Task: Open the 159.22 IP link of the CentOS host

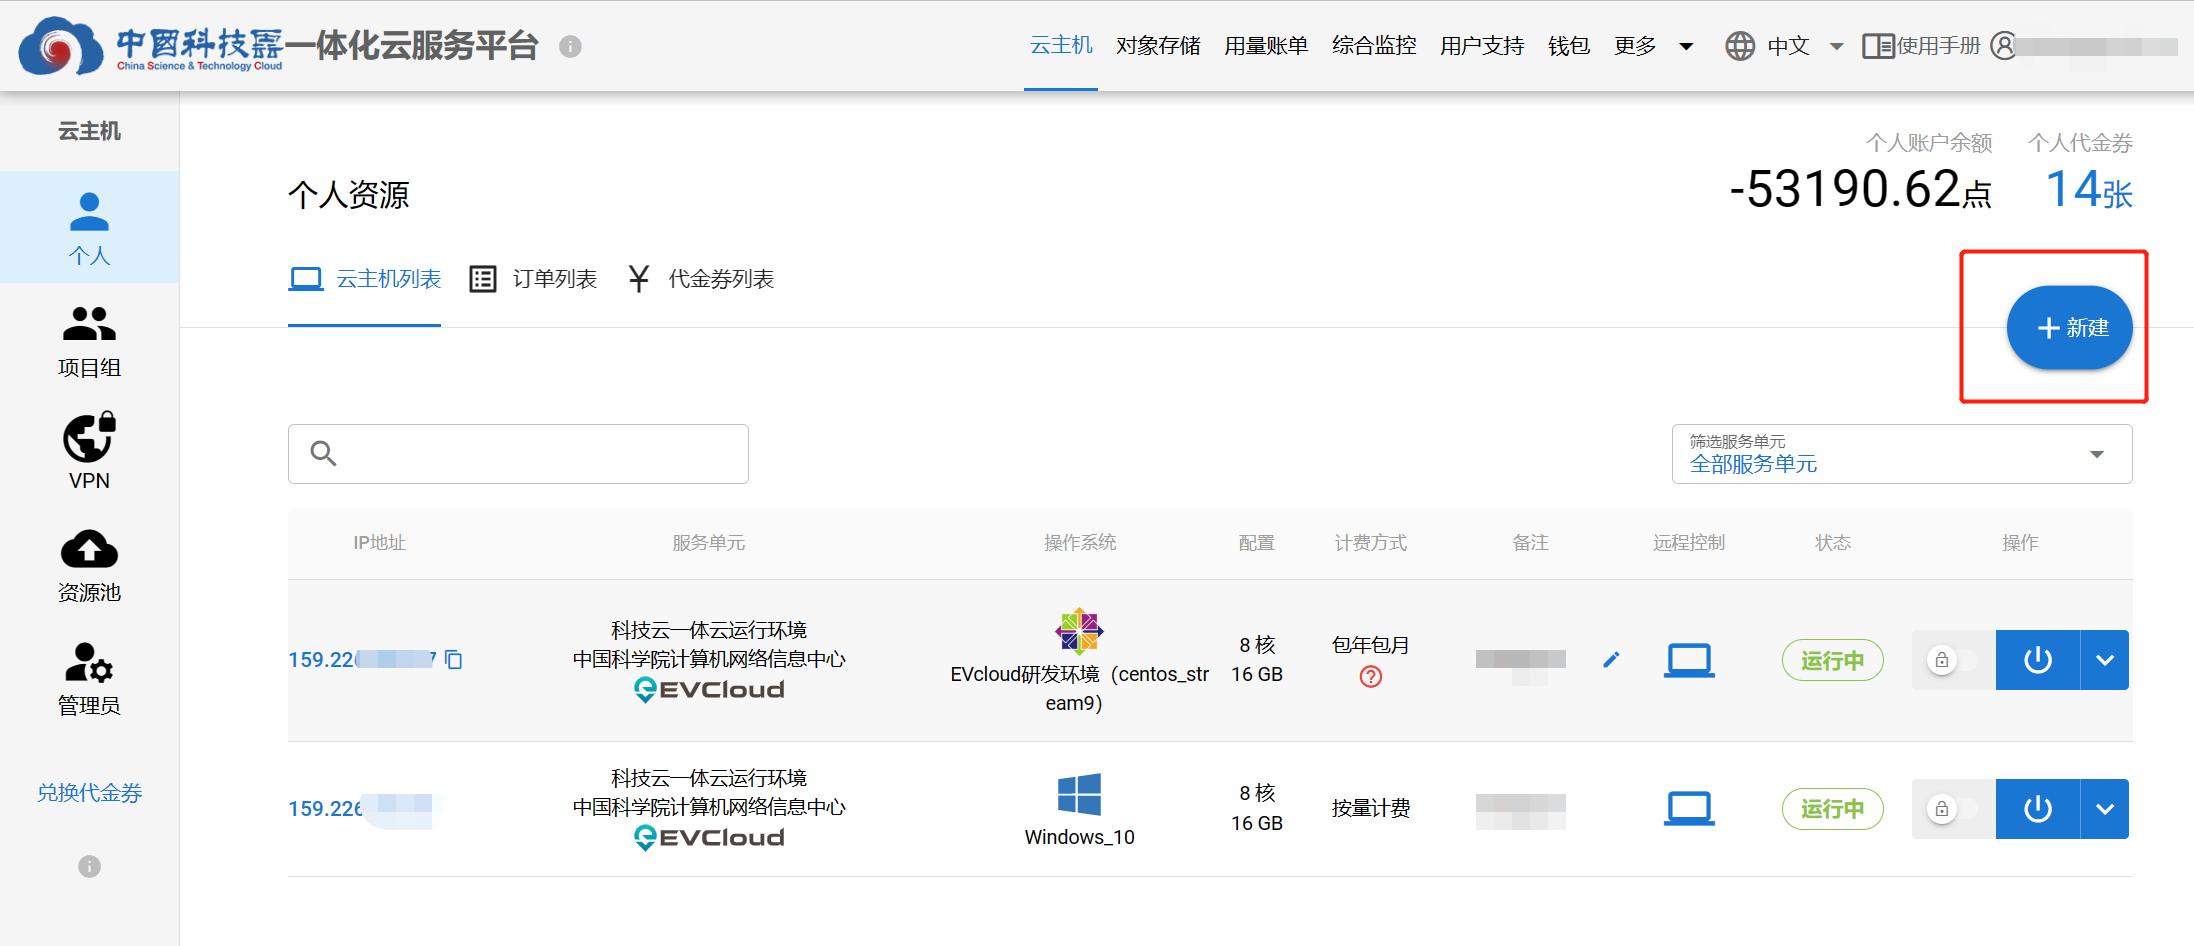Action: (362, 660)
